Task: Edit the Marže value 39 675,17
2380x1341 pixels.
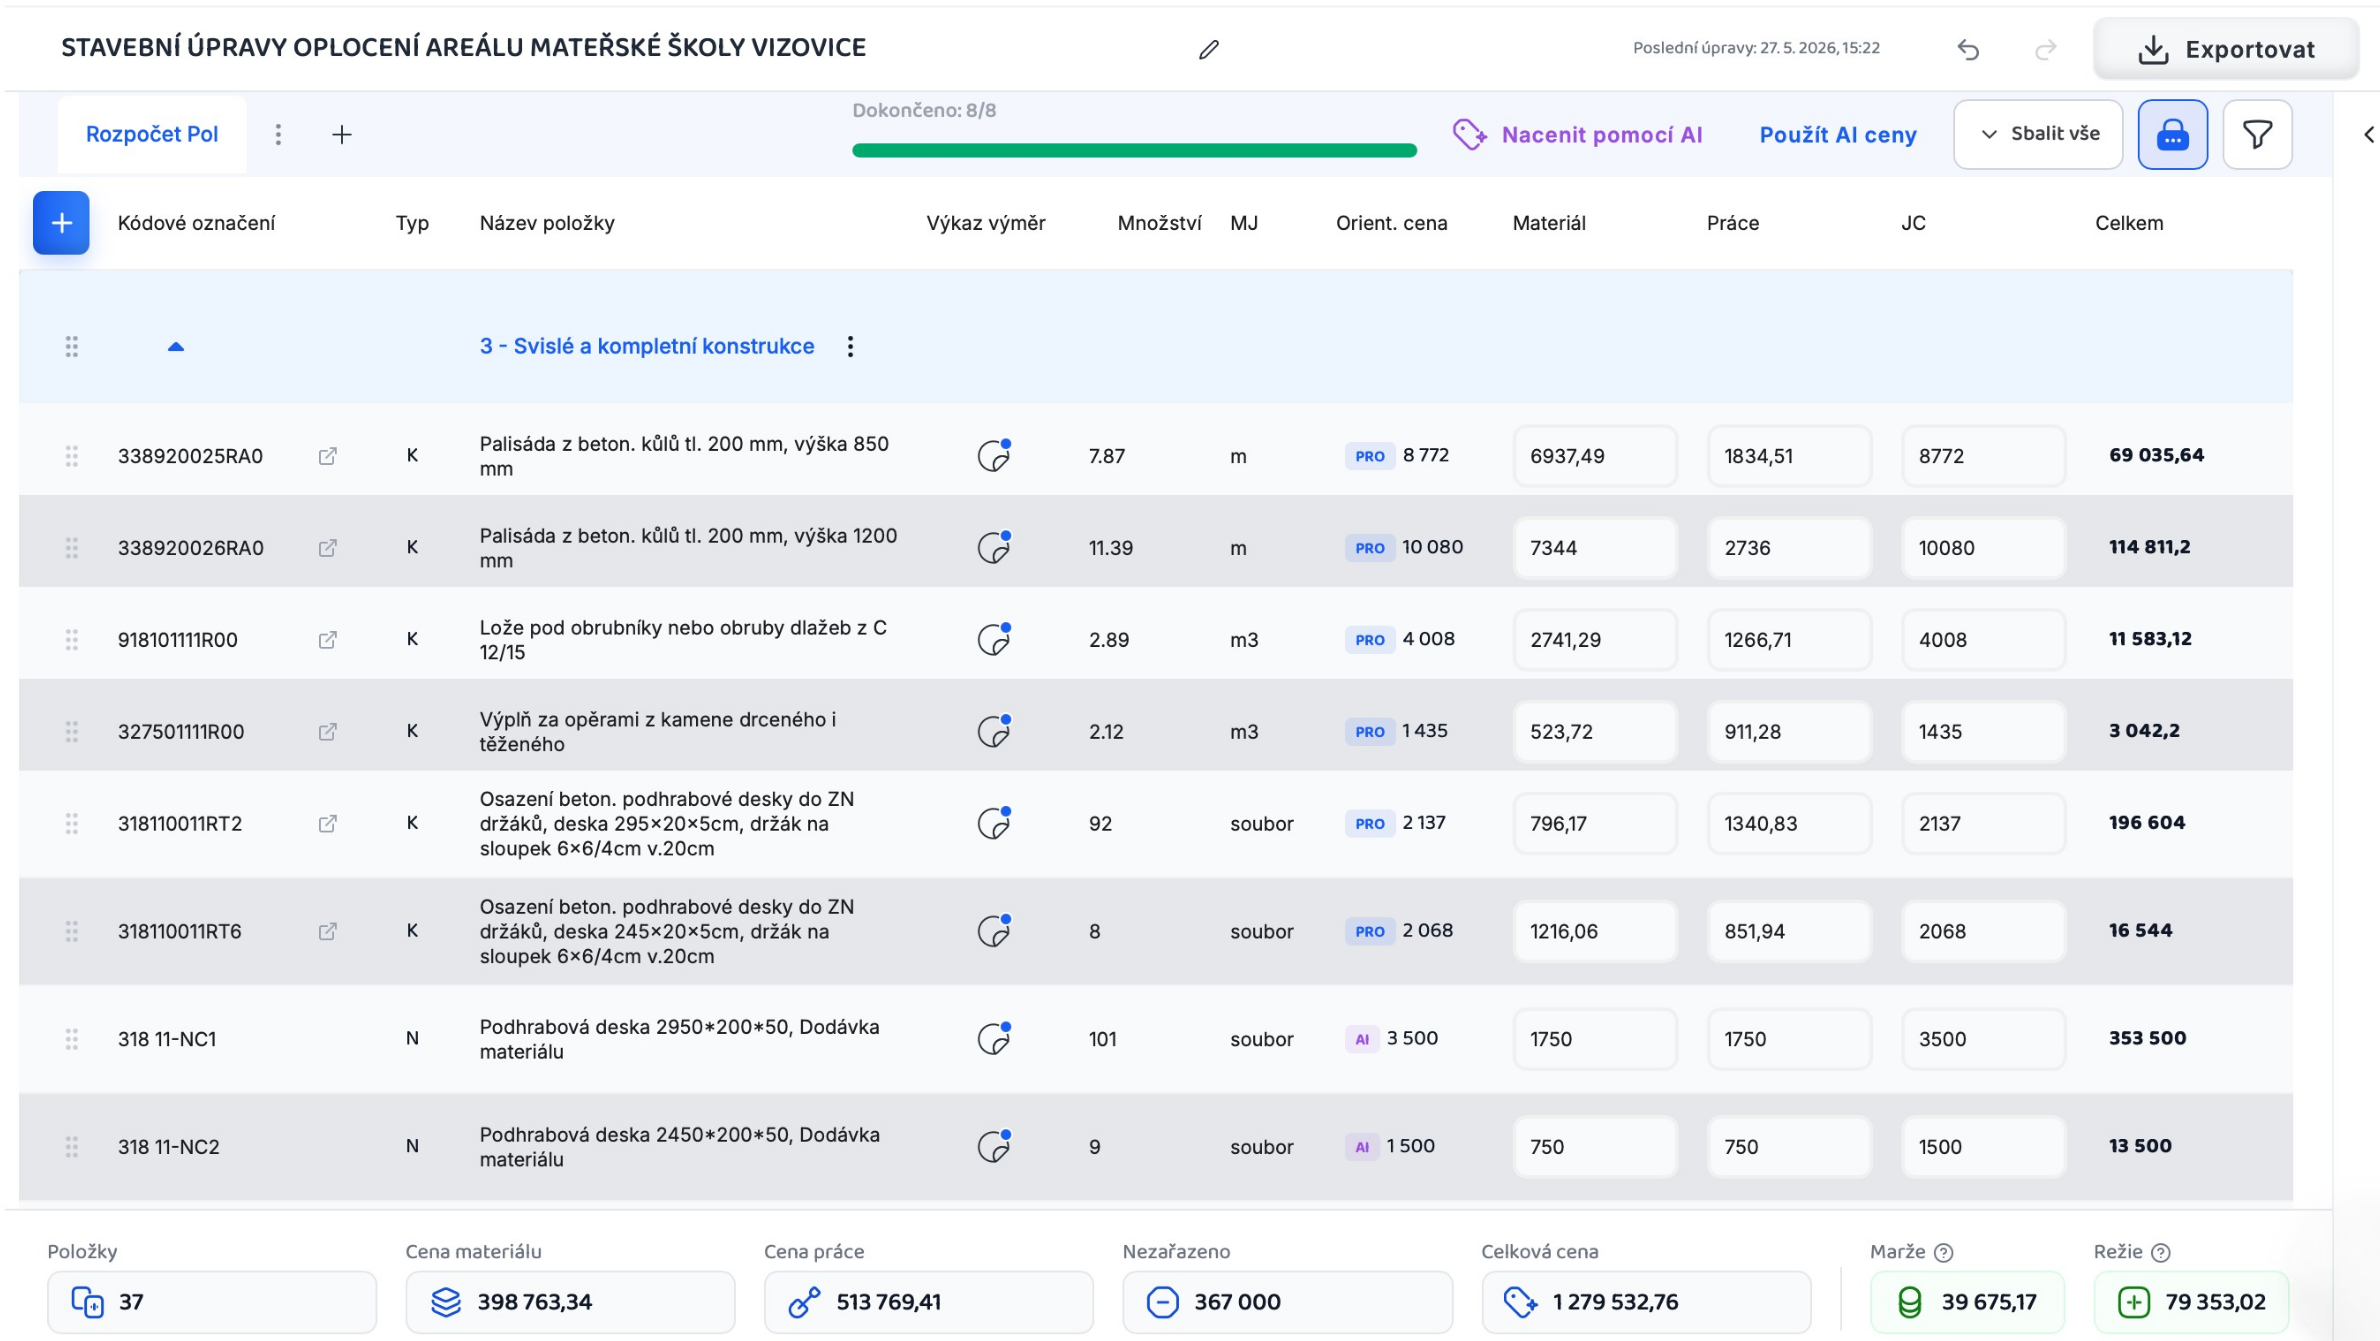Action: [x=1968, y=1302]
